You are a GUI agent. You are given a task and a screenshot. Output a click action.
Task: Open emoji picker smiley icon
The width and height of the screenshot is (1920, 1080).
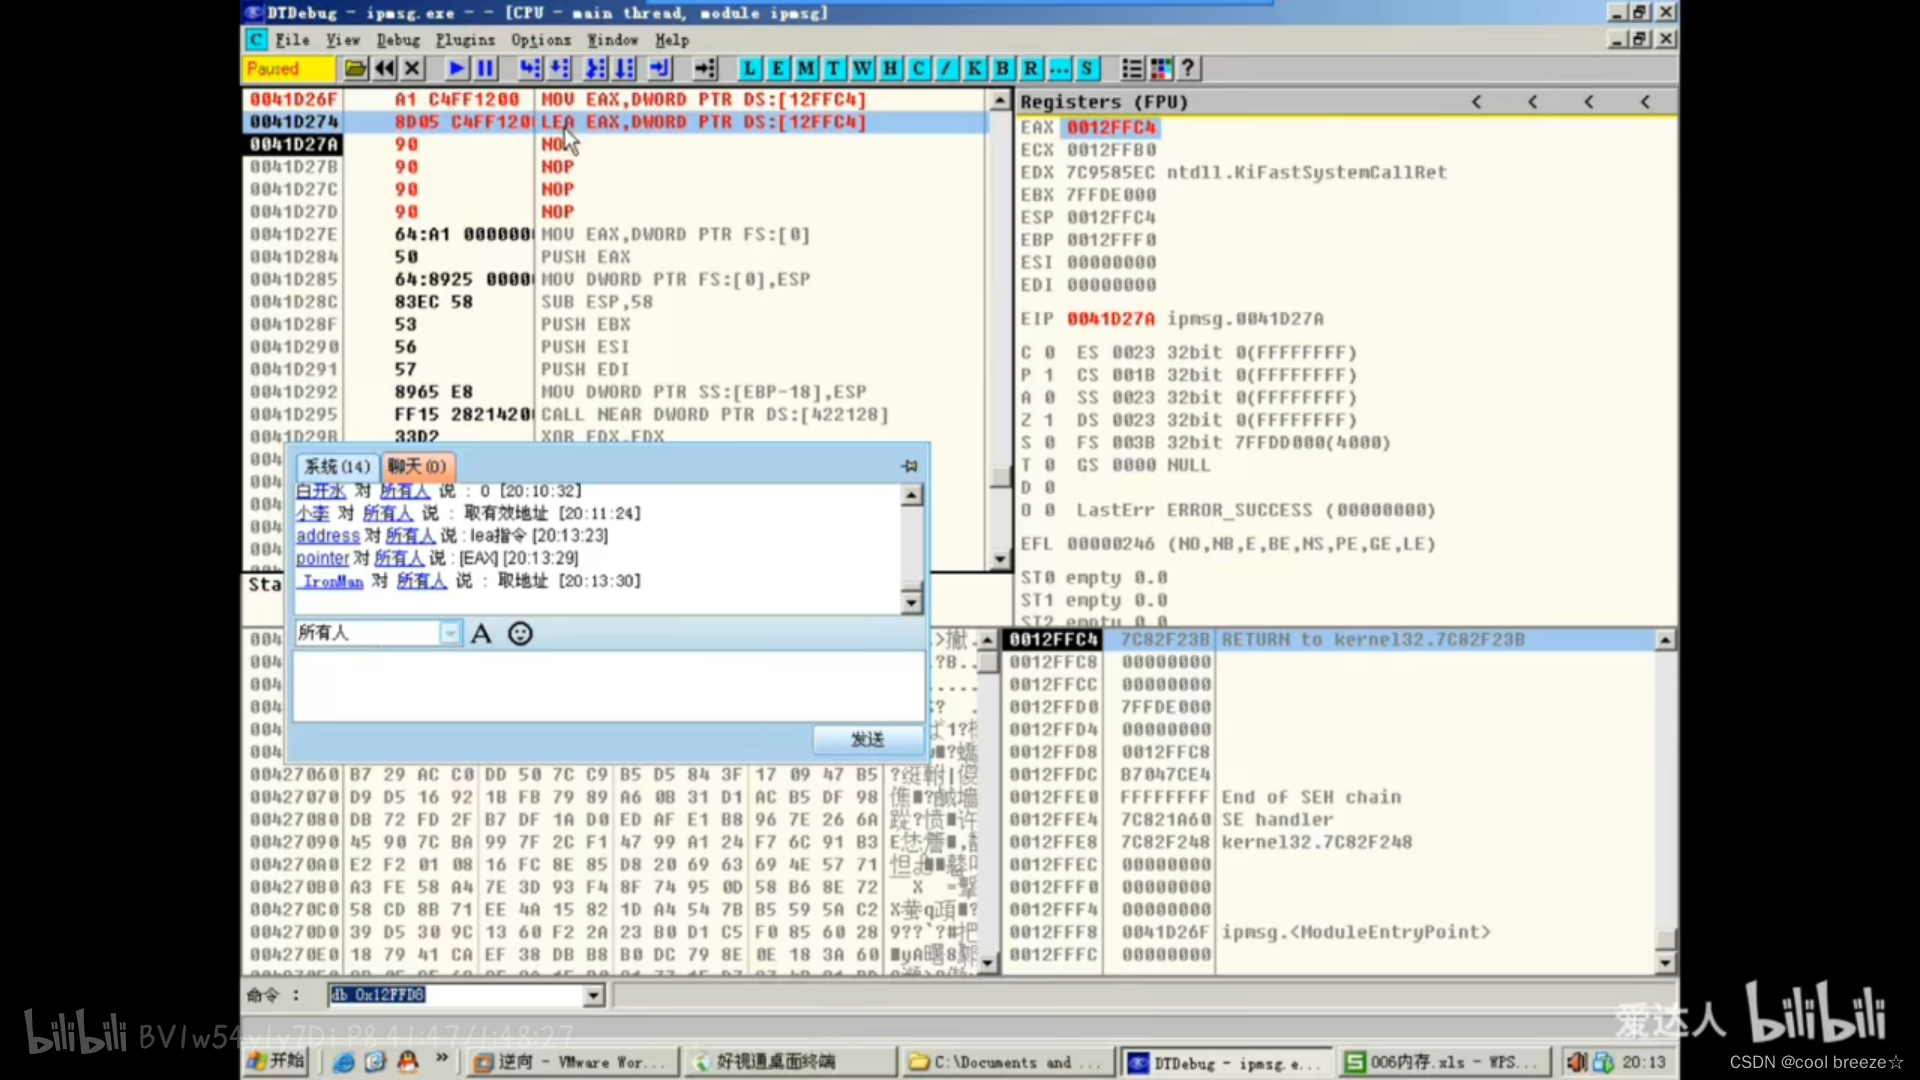520,633
